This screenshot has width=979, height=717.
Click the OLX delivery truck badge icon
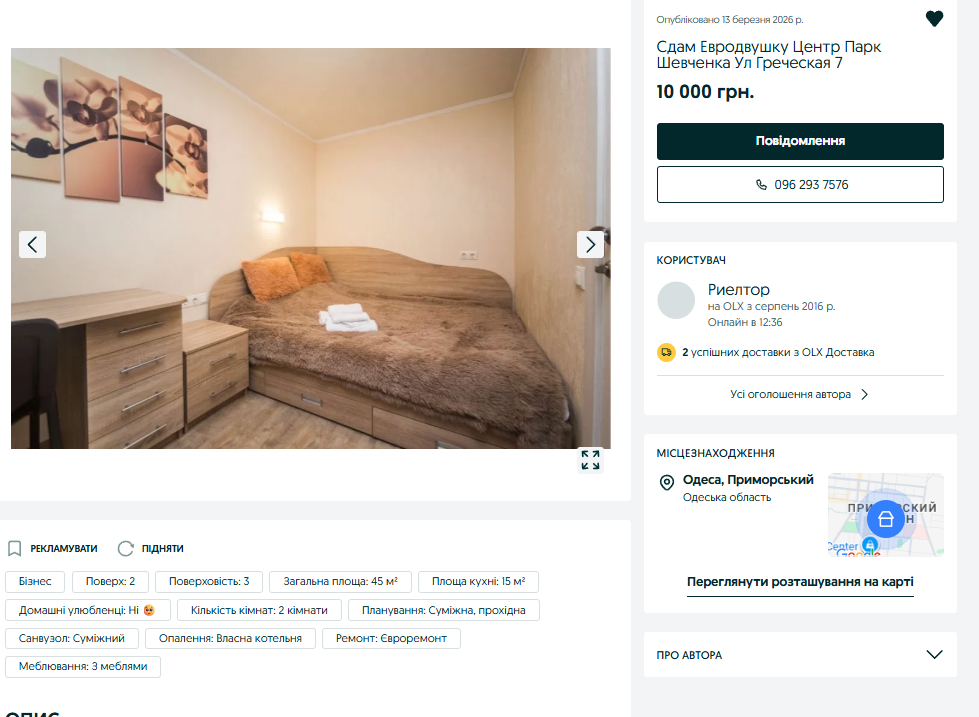[x=666, y=352]
